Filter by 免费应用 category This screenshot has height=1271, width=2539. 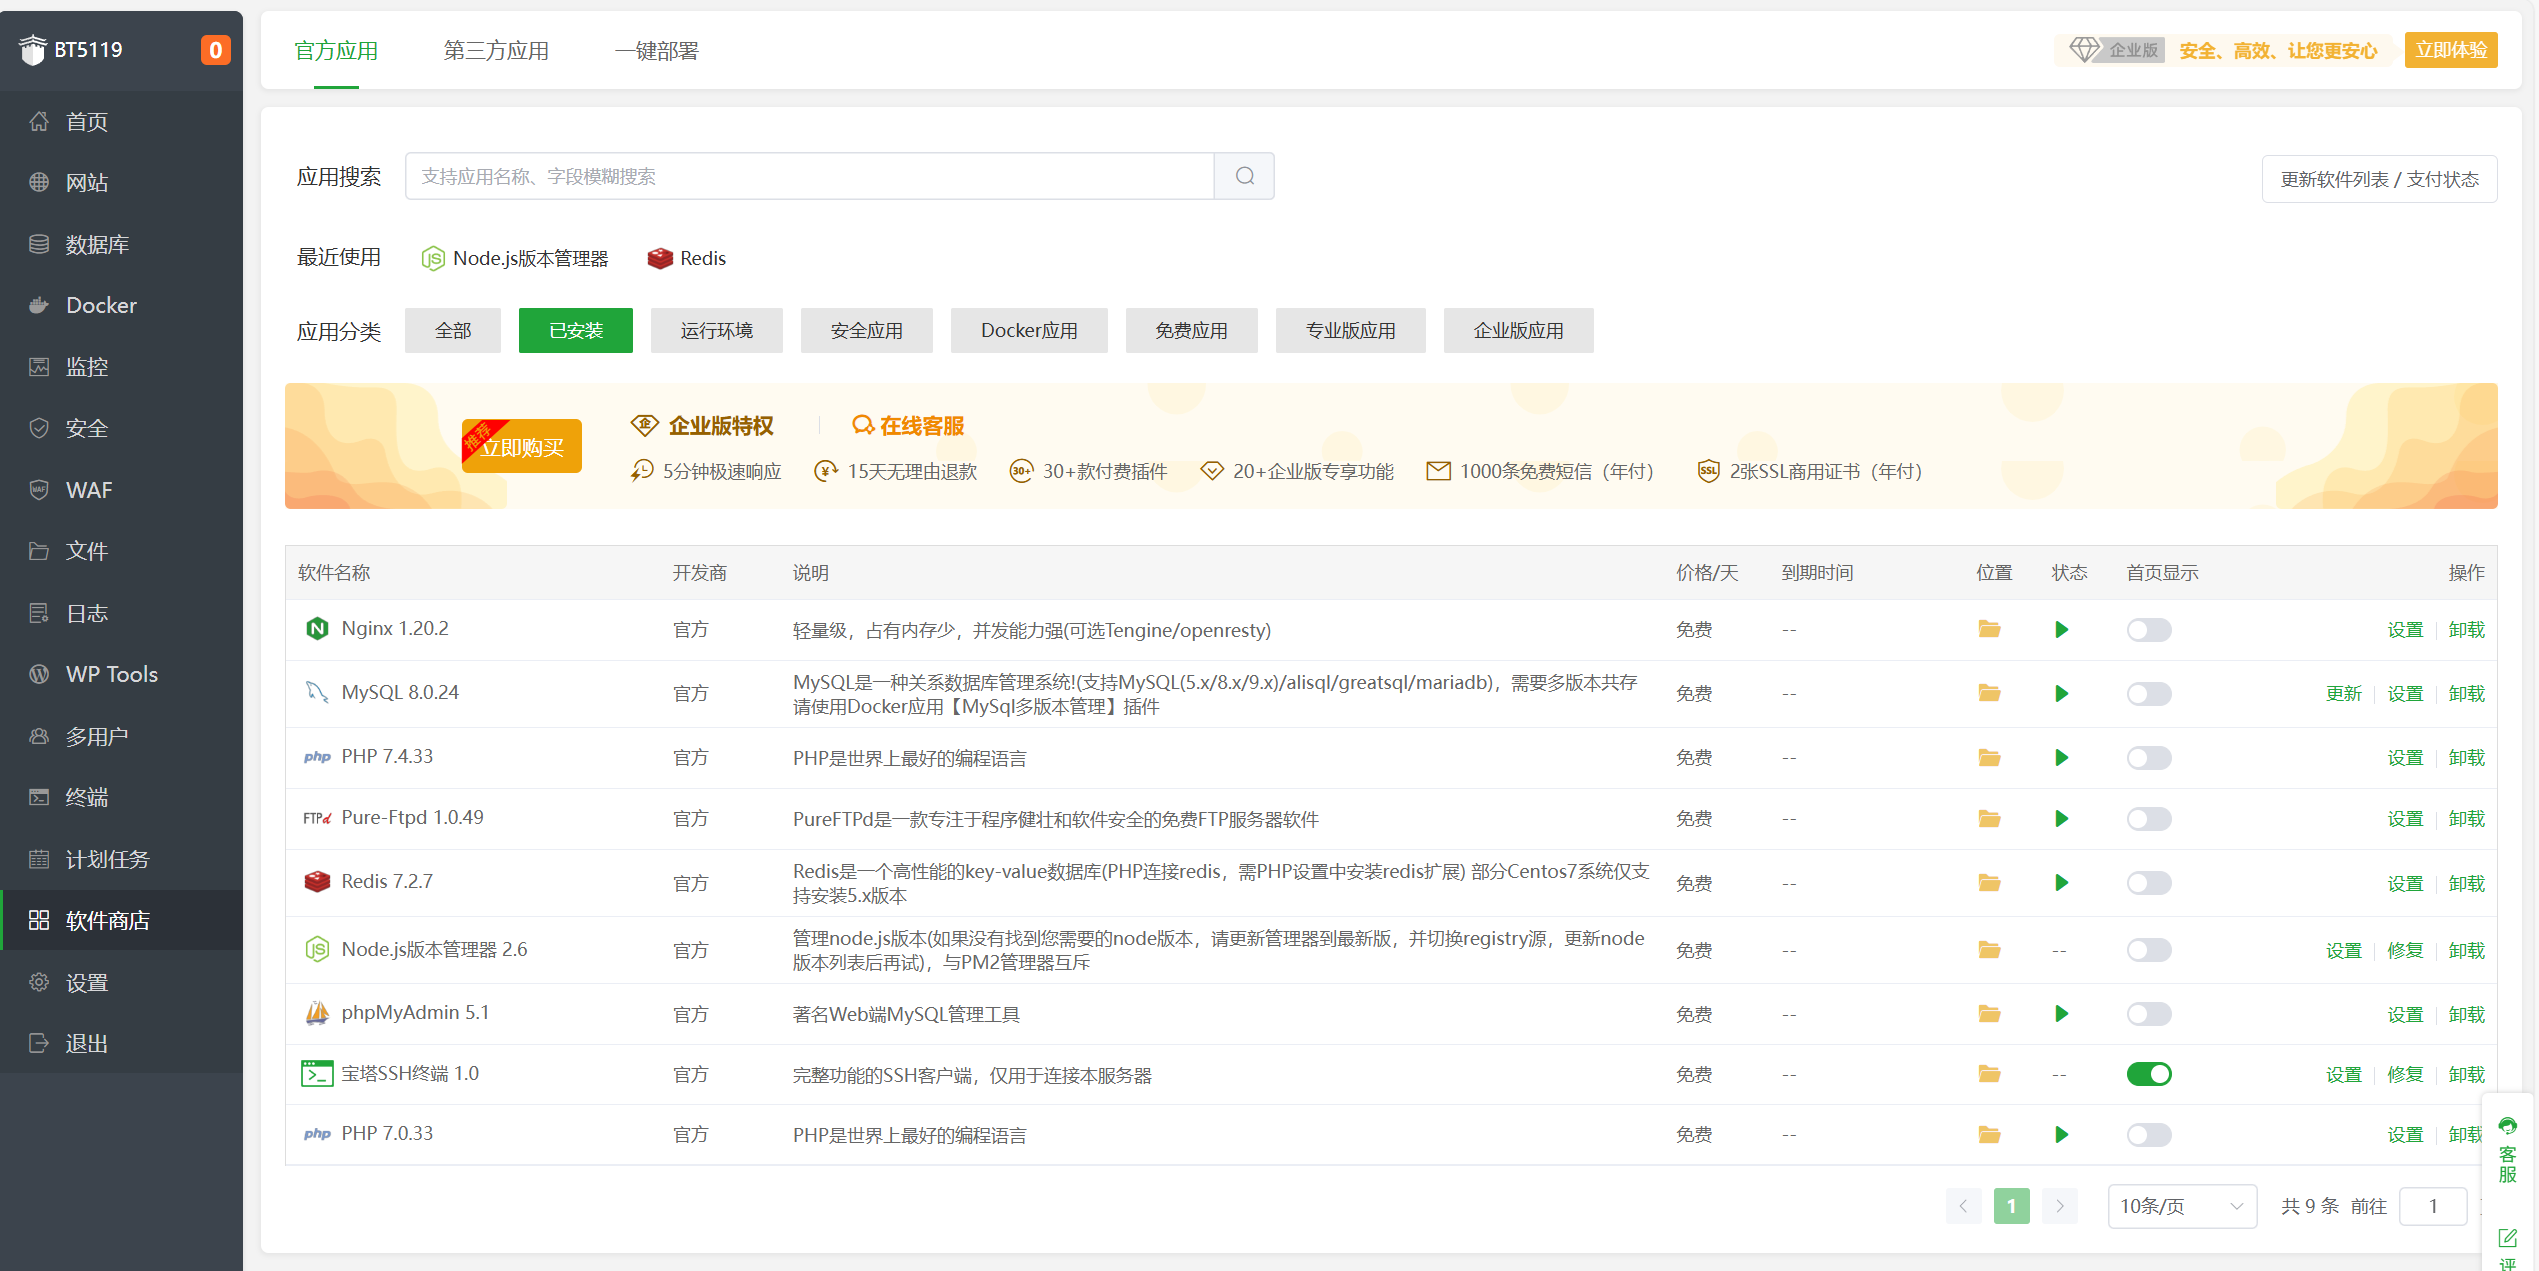[x=1192, y=330]
